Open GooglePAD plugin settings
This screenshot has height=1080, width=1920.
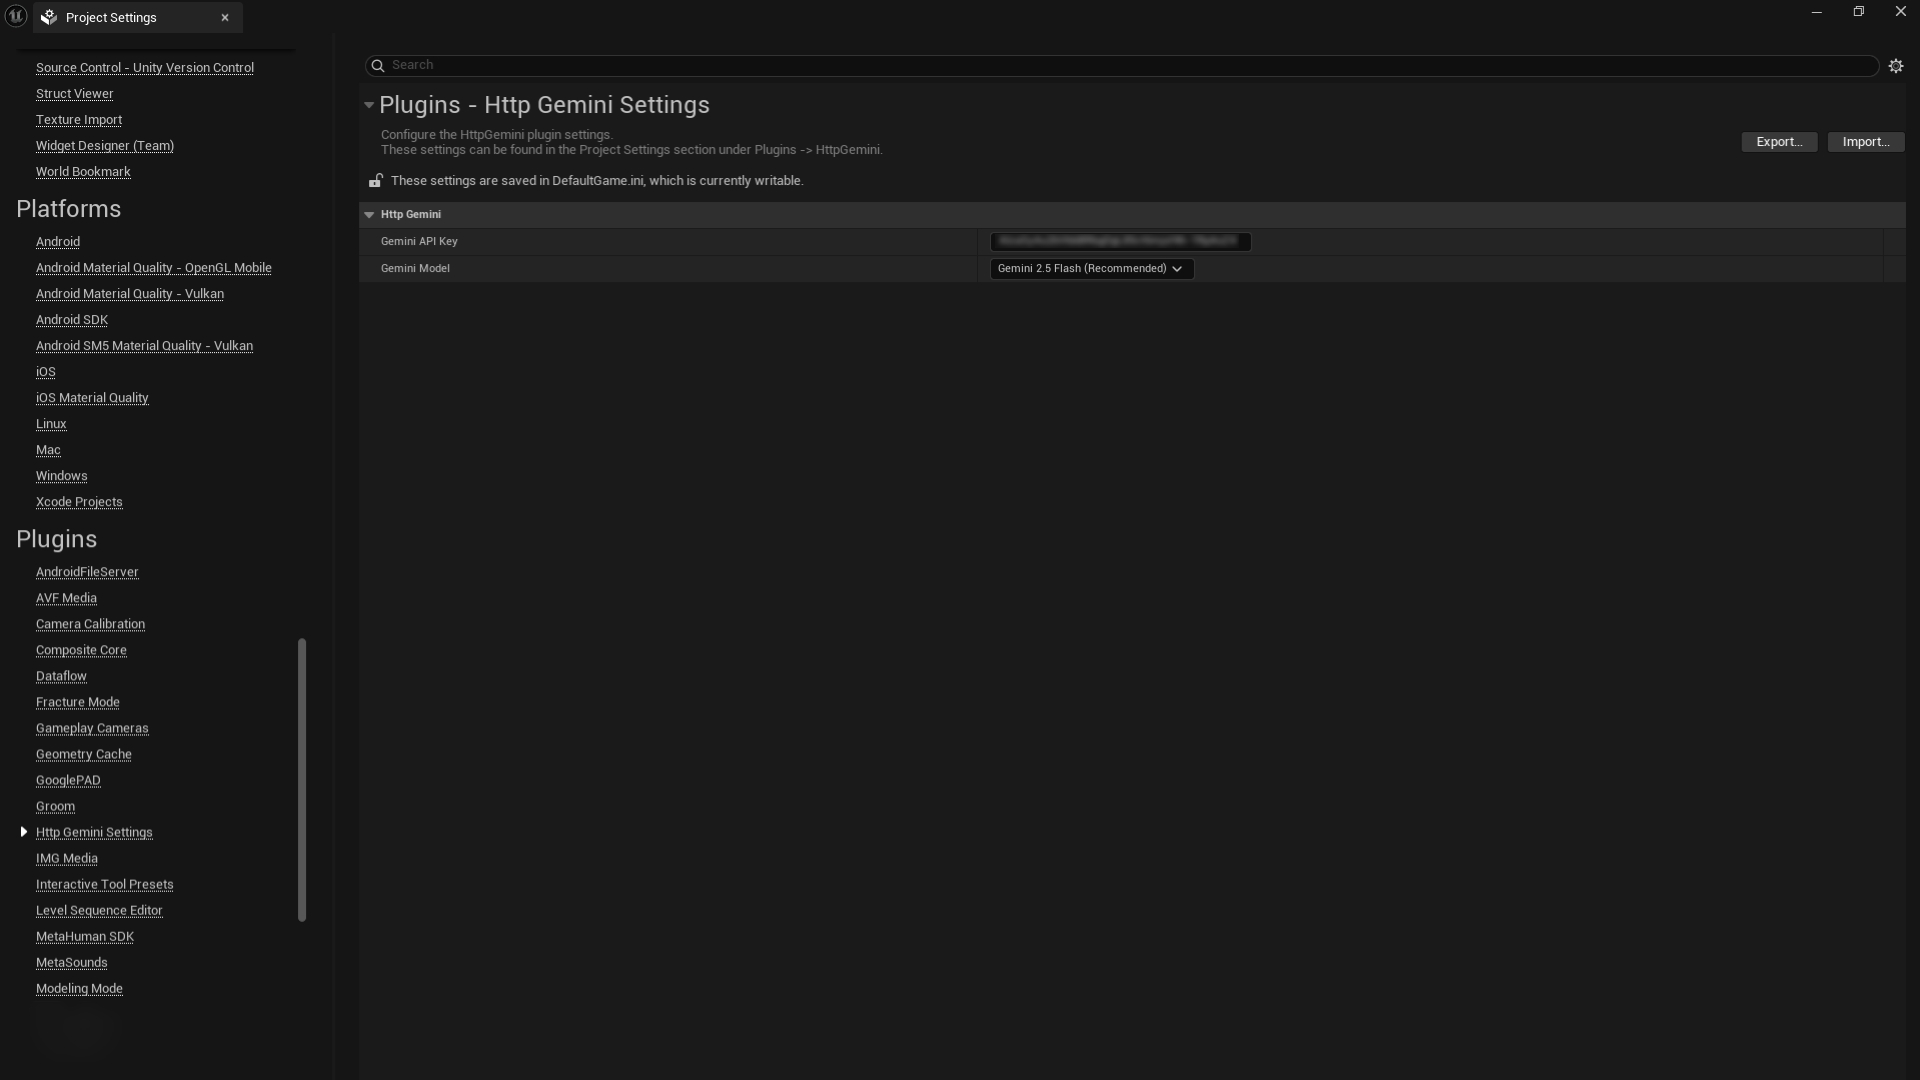[x=68, y=780]
